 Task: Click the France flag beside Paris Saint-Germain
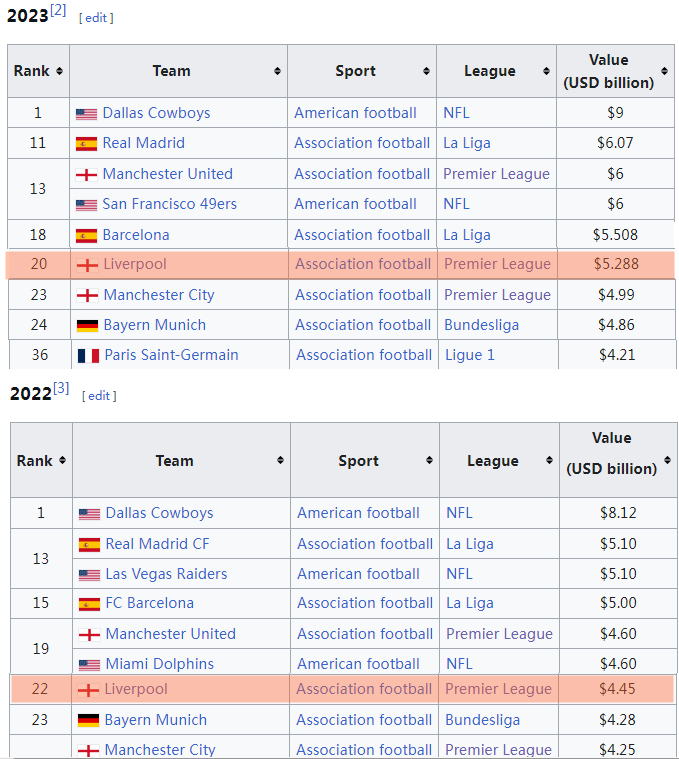pos(88,356)
